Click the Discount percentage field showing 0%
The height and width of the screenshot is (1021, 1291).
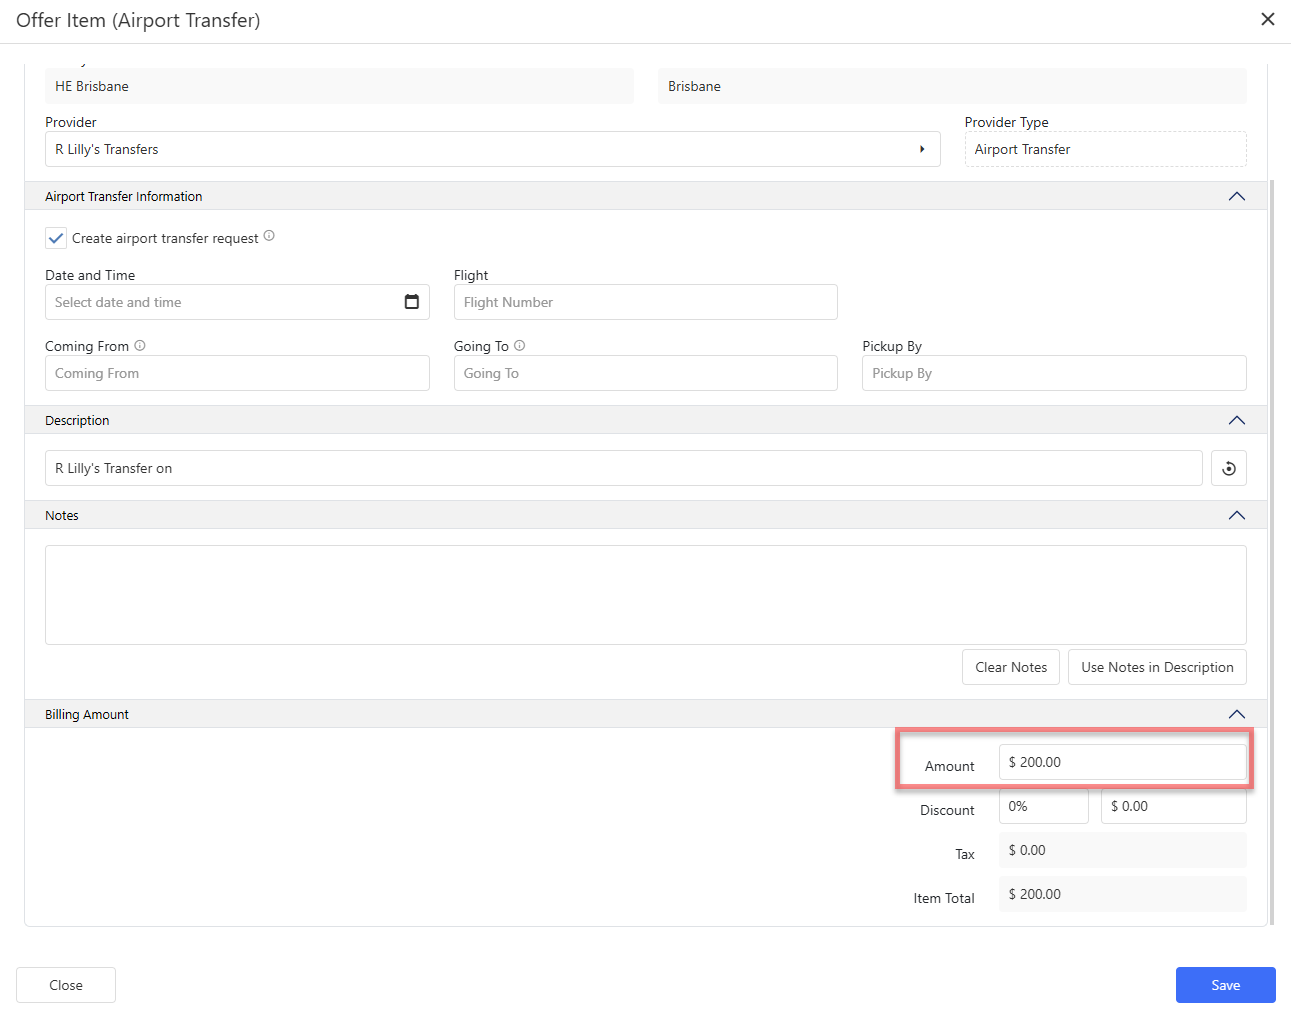[1043, 806]
